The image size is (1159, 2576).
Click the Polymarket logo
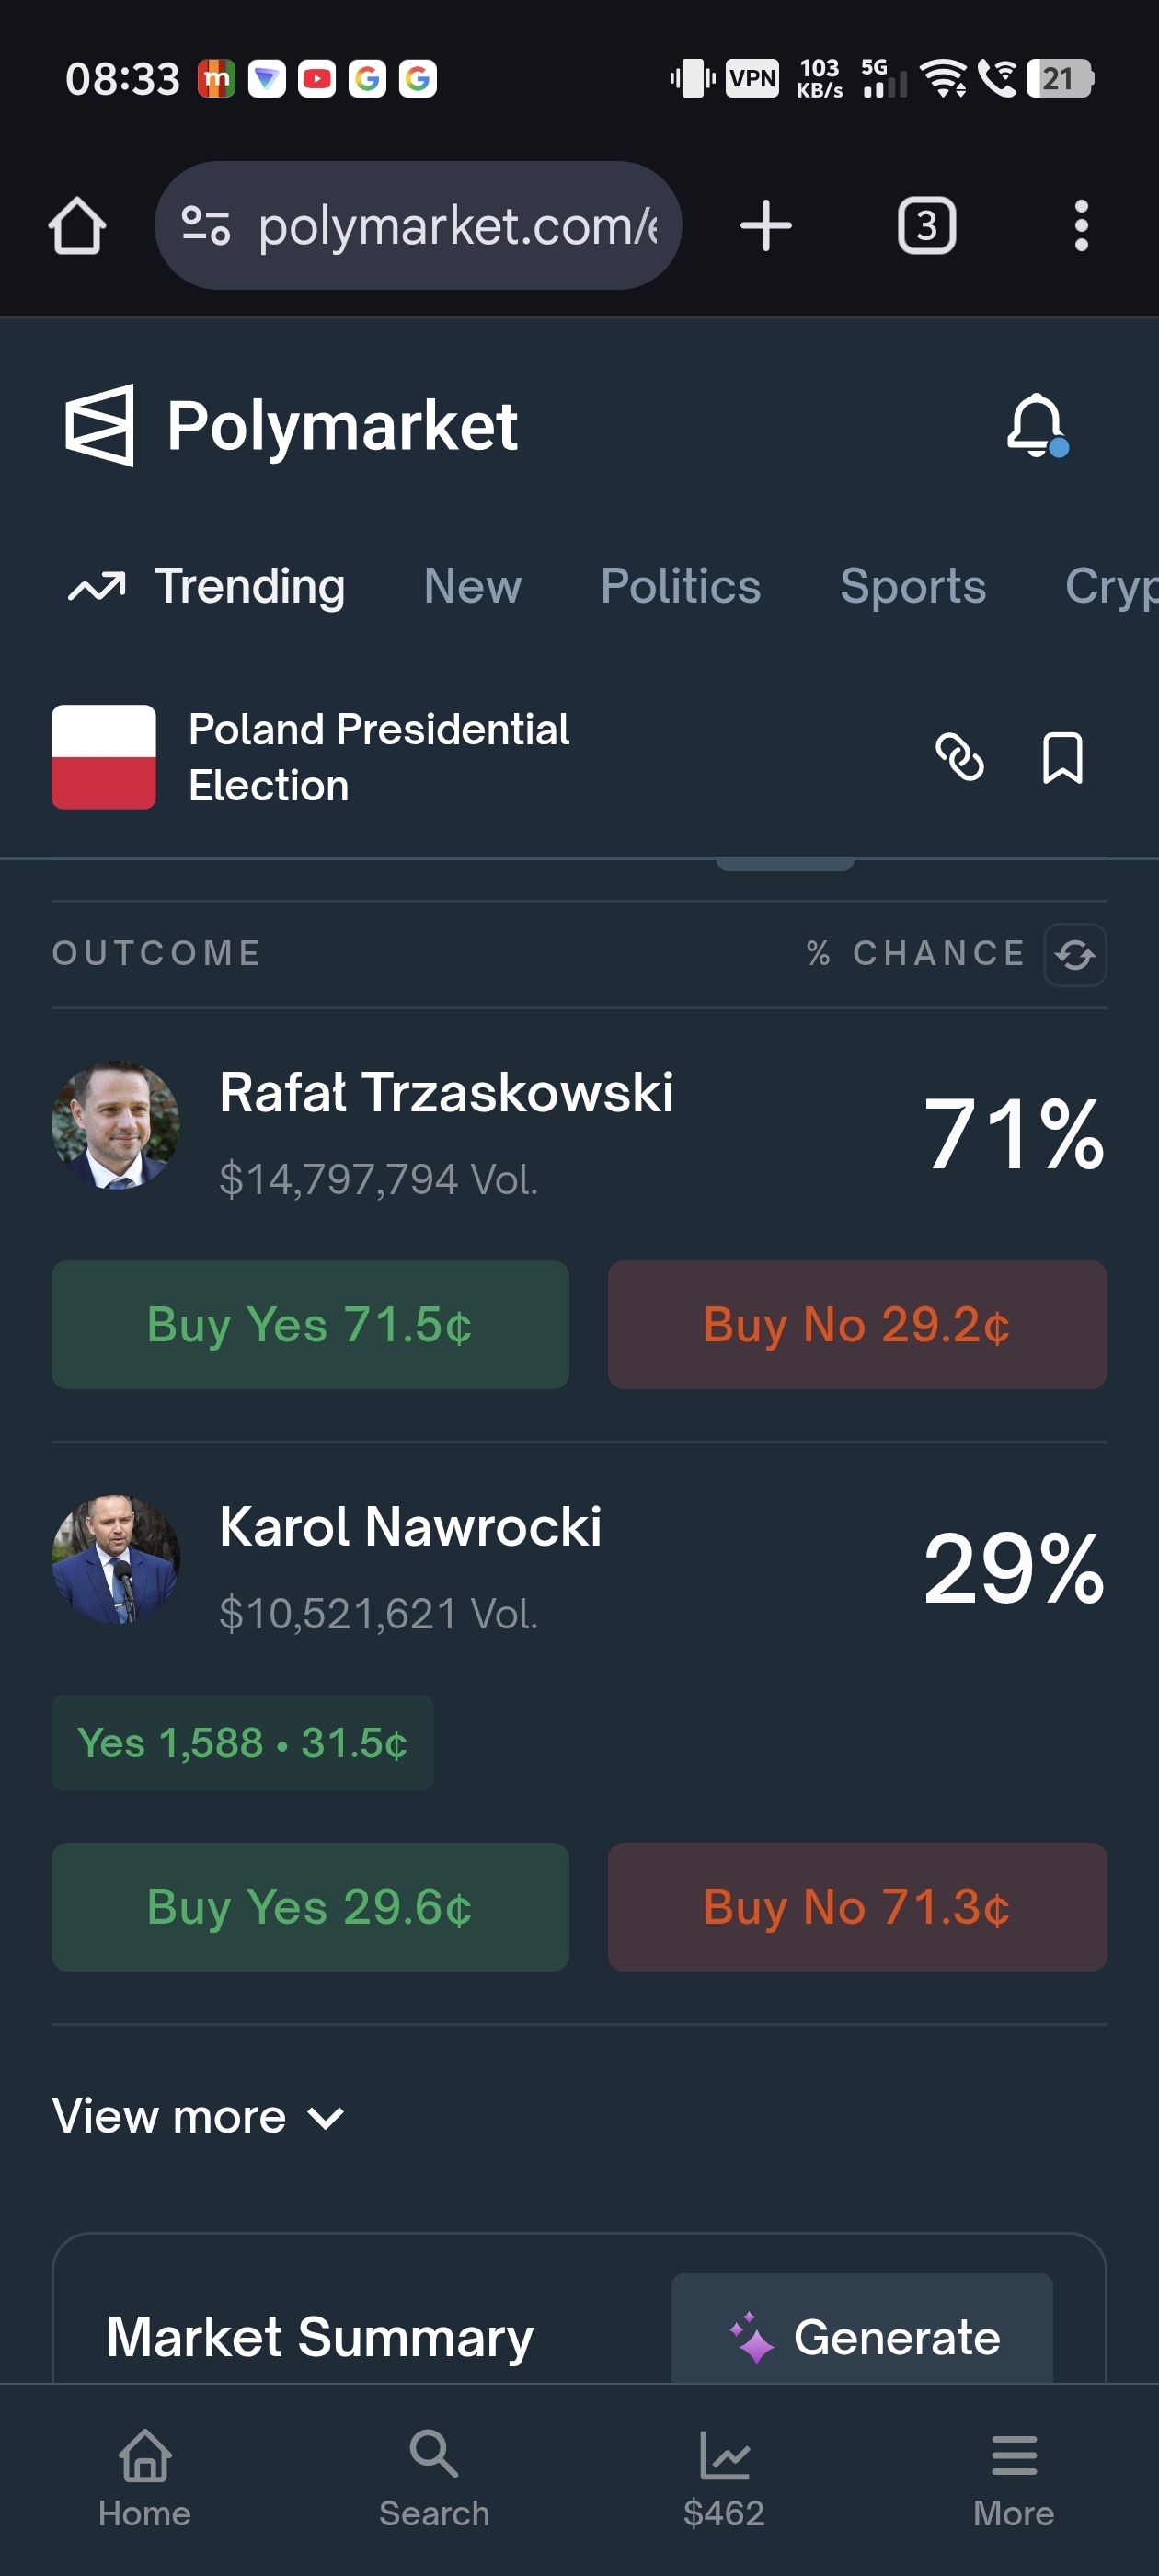tap(291, 426)
